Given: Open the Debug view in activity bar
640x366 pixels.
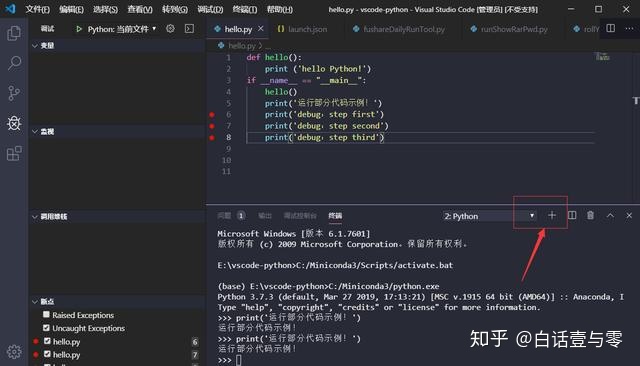Looking at the screenshot, I should pyautogui.click(x=14, y=123).
